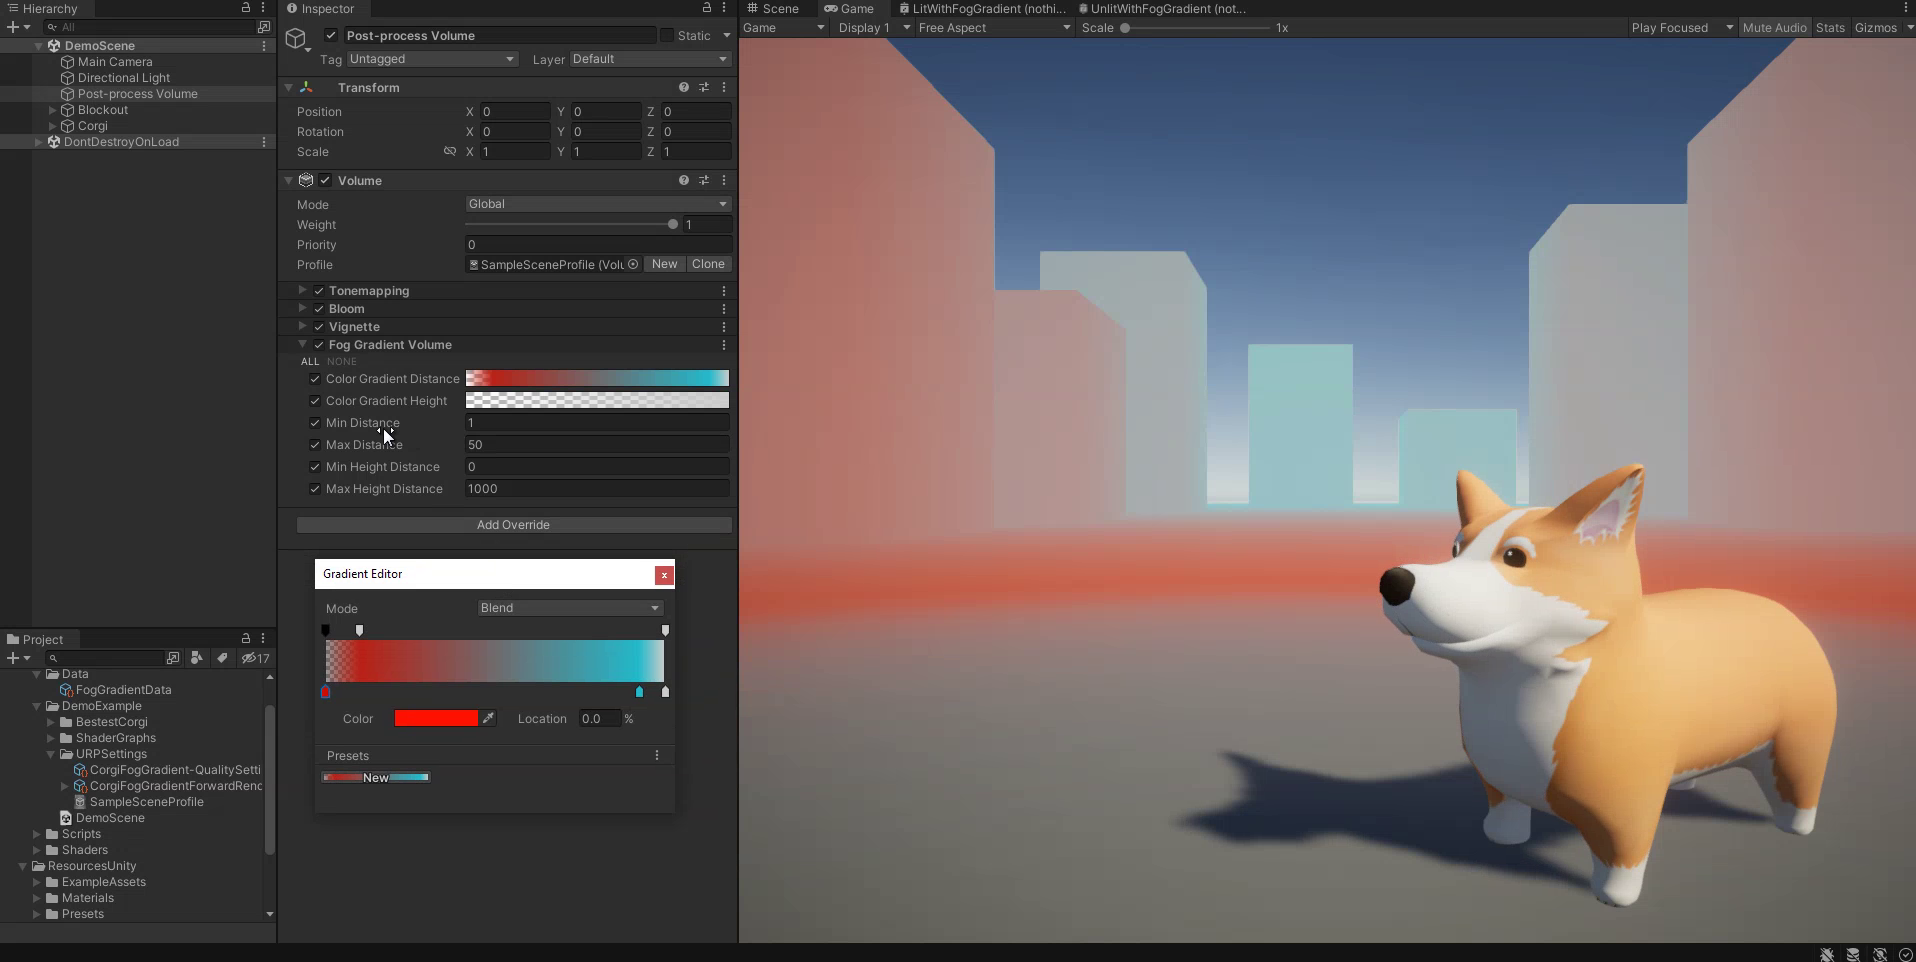This screenshot has width=1916, height=962.
Task: Toggle the Volume component enabled checkbox
Action: pos(325,181)
